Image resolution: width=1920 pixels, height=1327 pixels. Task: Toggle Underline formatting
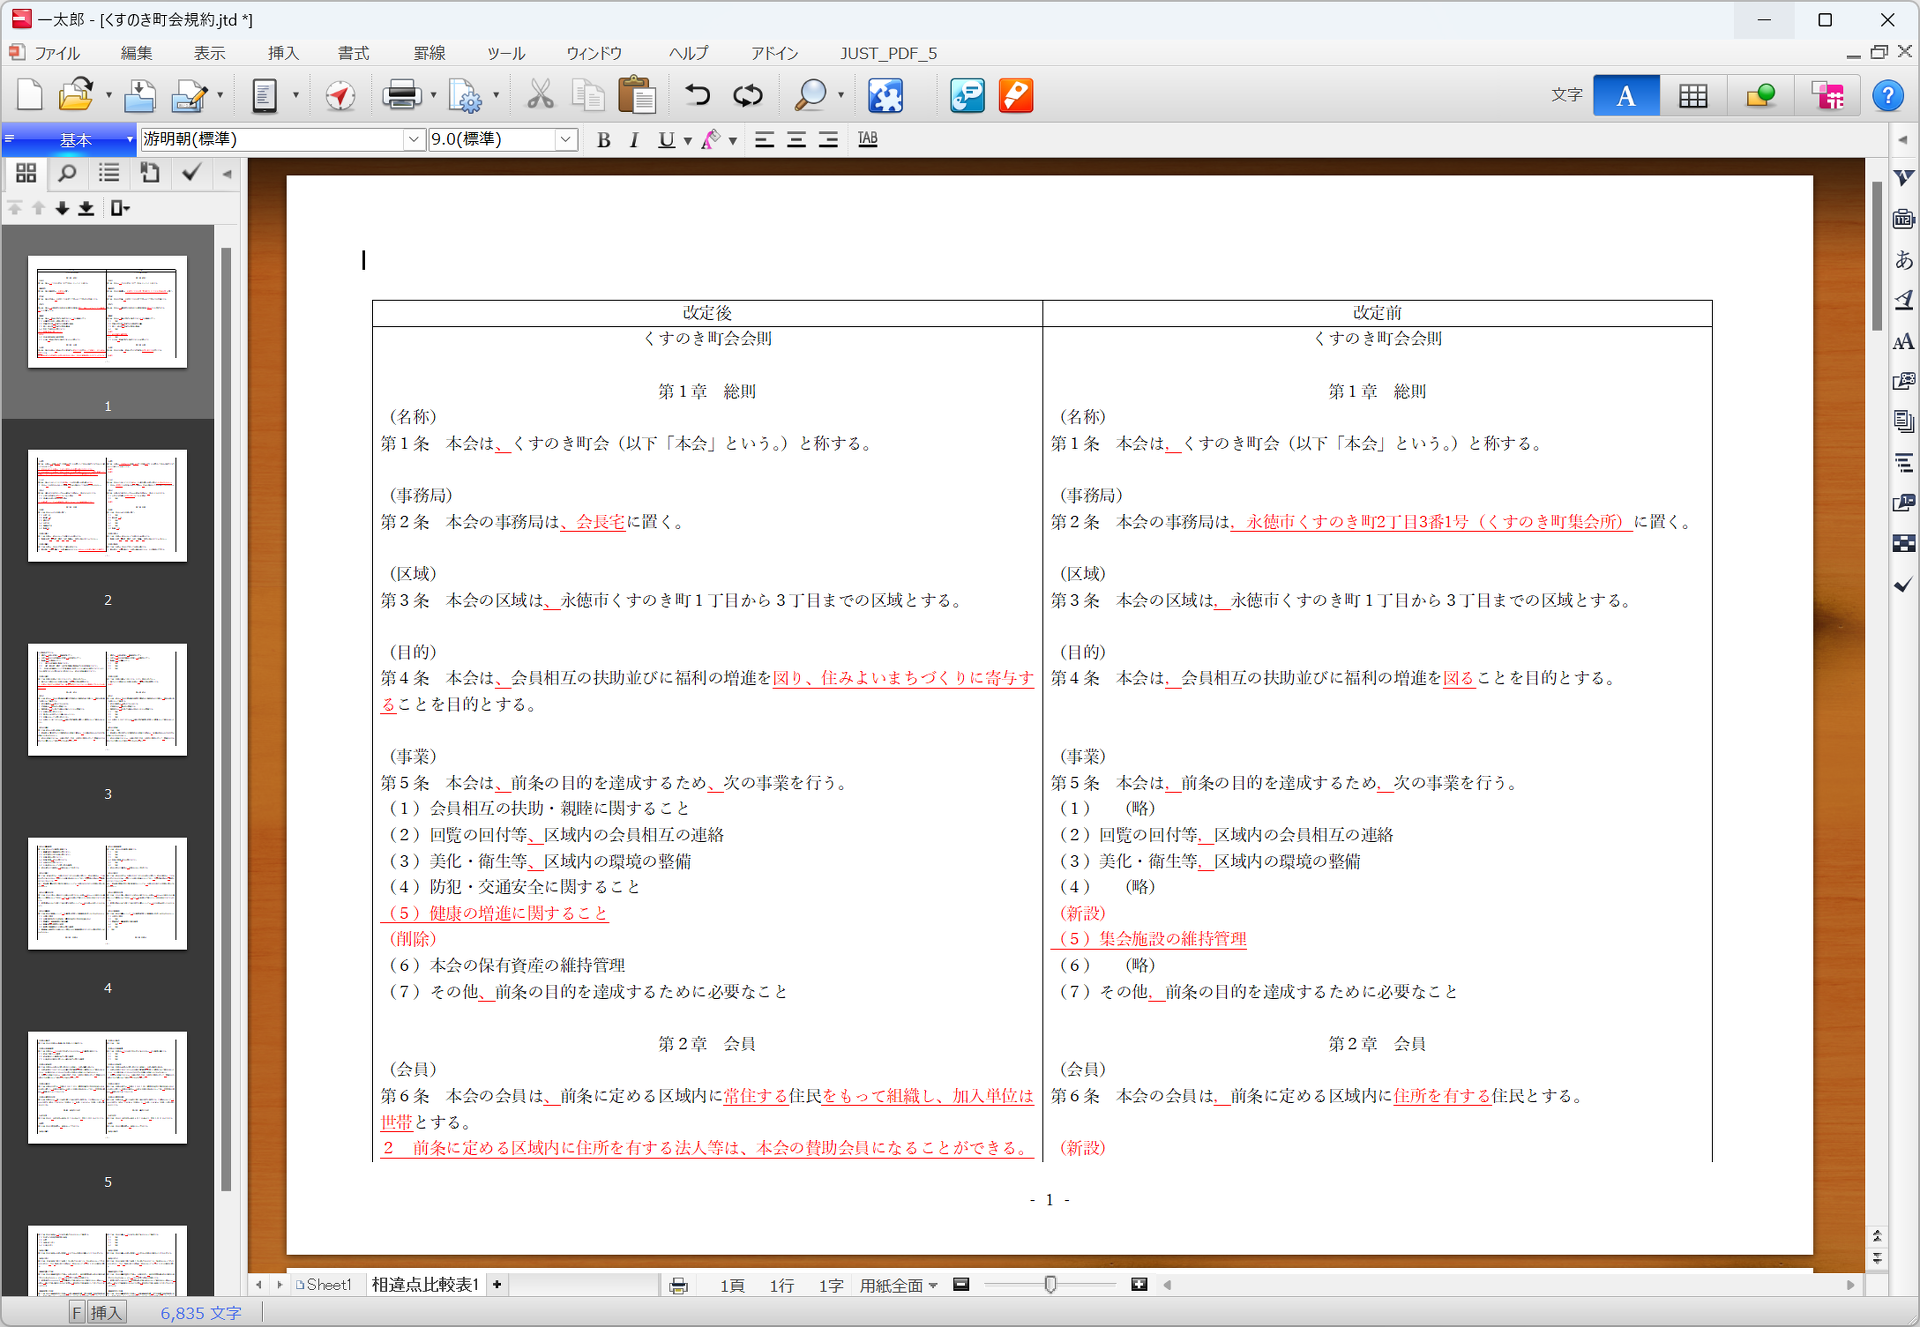(666, 140)
